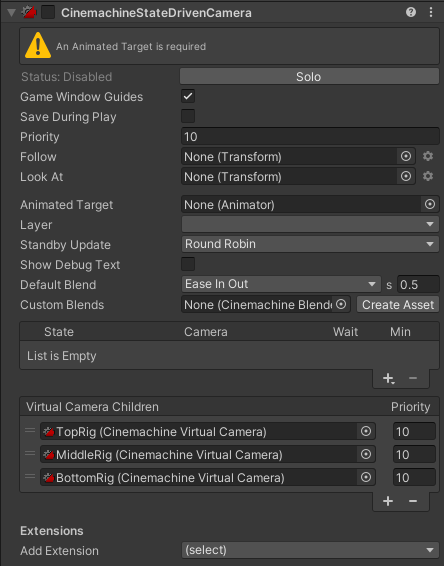Enable the Show Debug Text checkbox
The image size is (444, 566).
pyautogui.click(x=188, y=264)
